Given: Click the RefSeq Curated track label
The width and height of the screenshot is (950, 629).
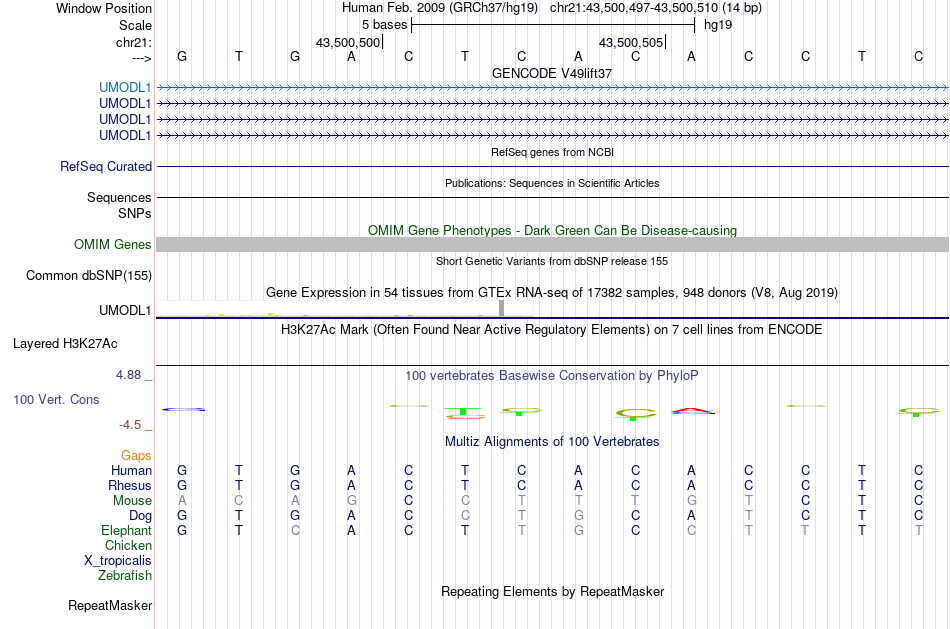Looking at the screenshot, I should point(106,166).
